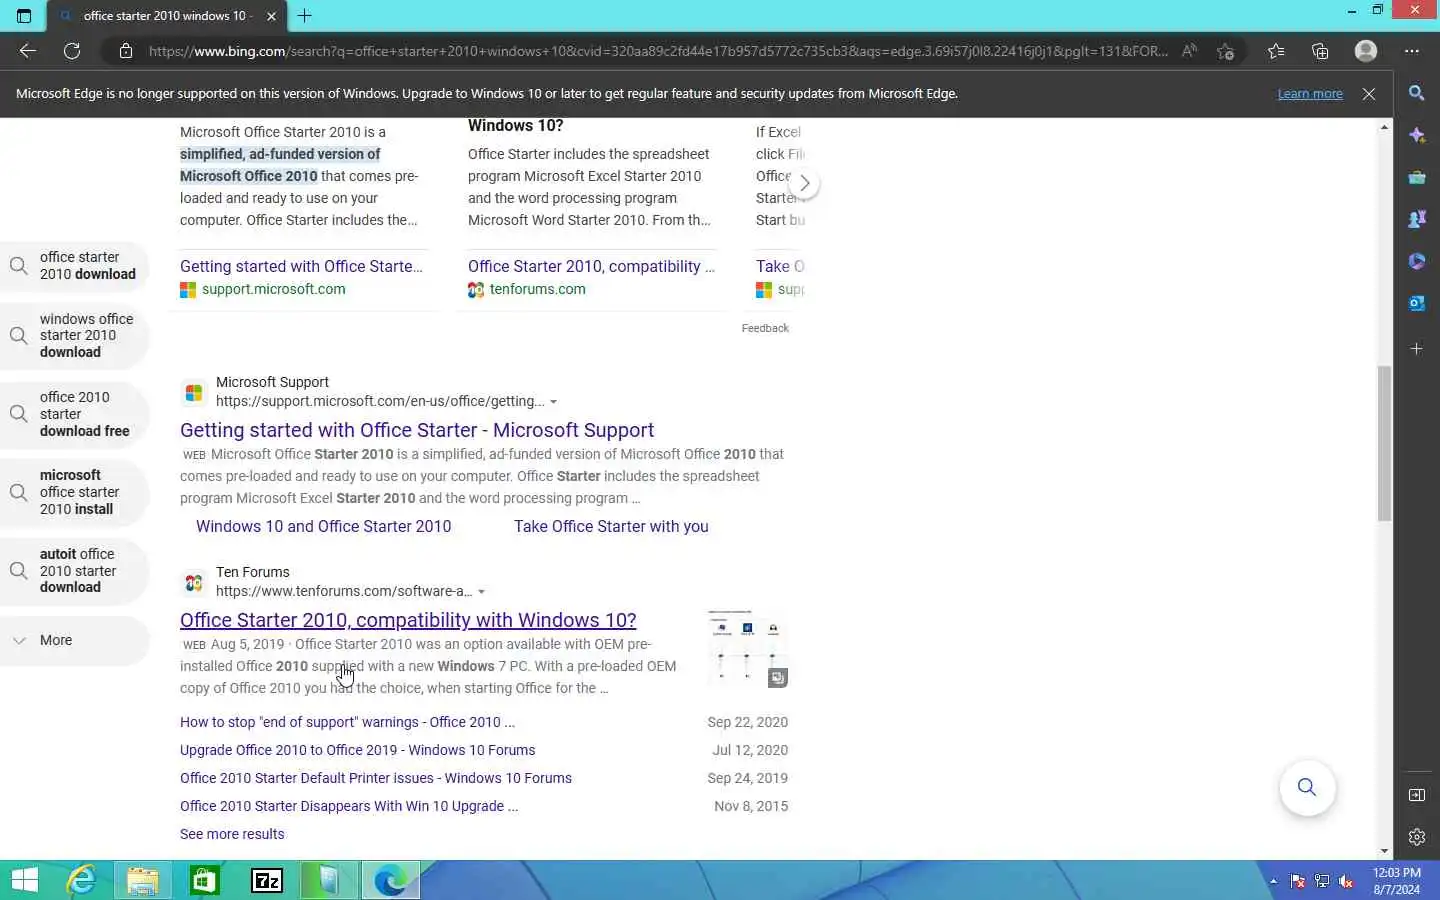1440x900 pixels.
Task: Pick microsoft office starter 2010 install suggestion
Action: (75, 492)
